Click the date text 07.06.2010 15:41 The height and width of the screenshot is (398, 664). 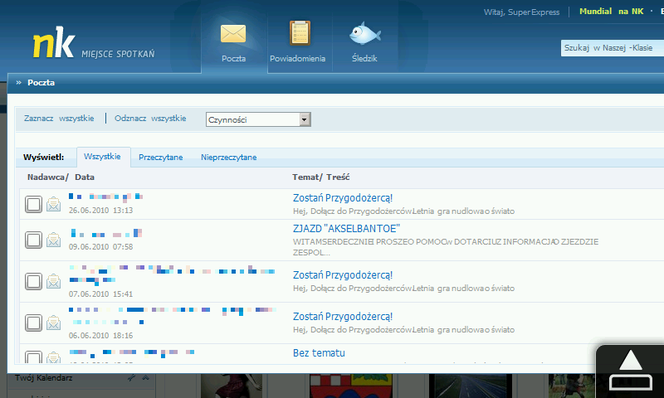point(101,294)
